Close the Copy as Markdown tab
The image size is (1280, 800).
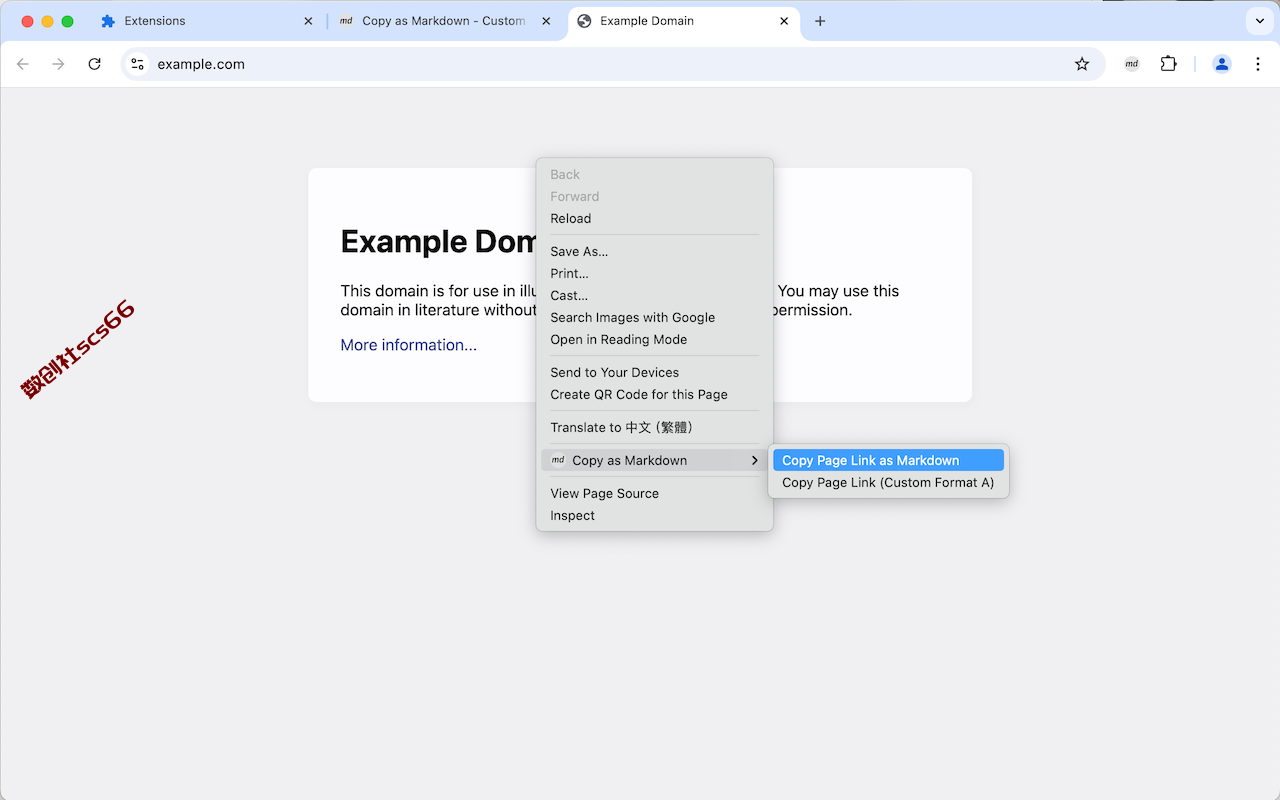point(546,21)
